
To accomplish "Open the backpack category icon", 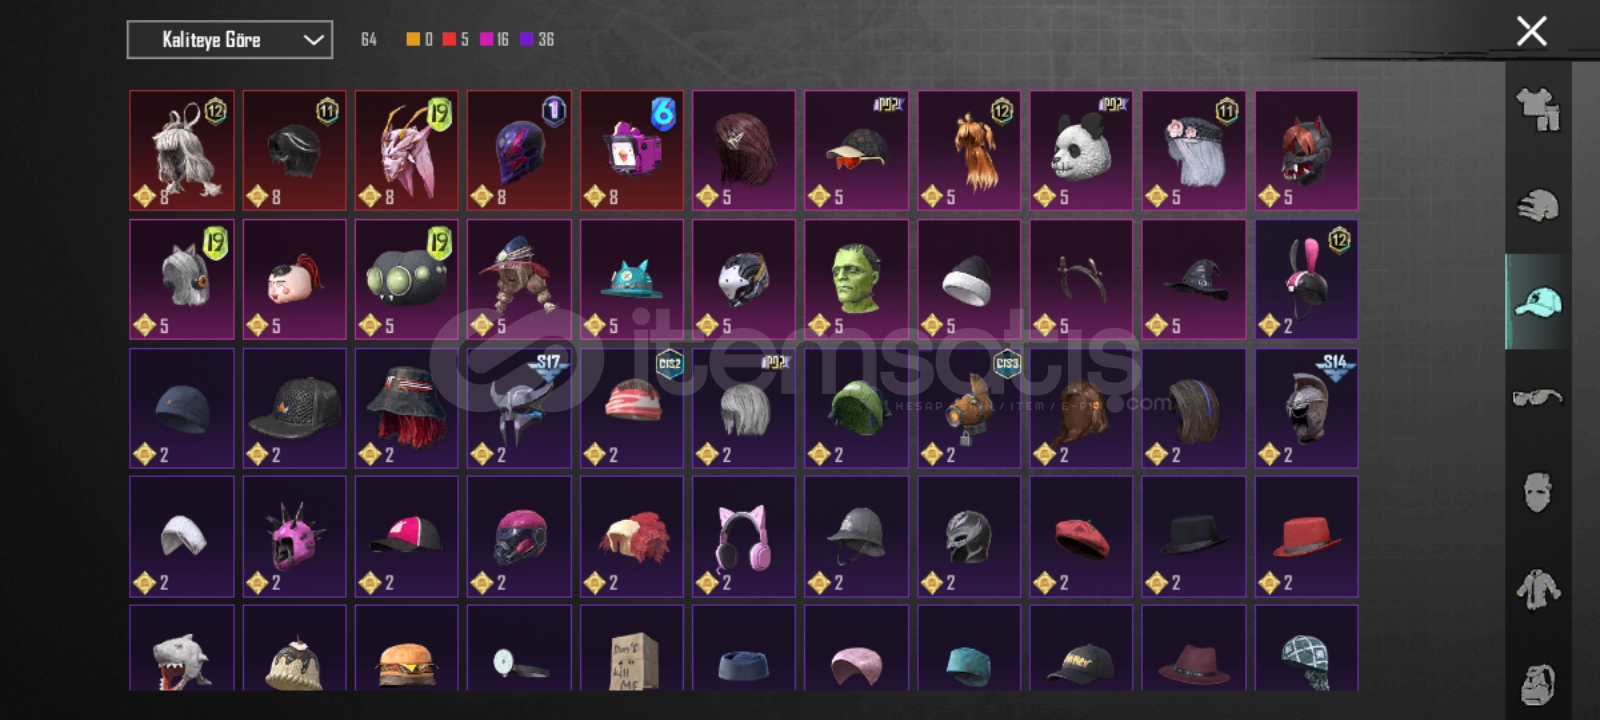I will 1538,684.
